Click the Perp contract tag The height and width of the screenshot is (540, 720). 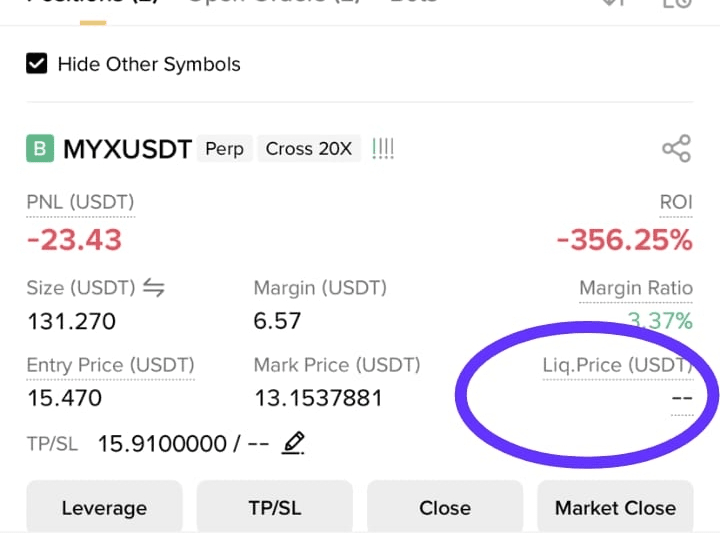(x=225, y=148)
